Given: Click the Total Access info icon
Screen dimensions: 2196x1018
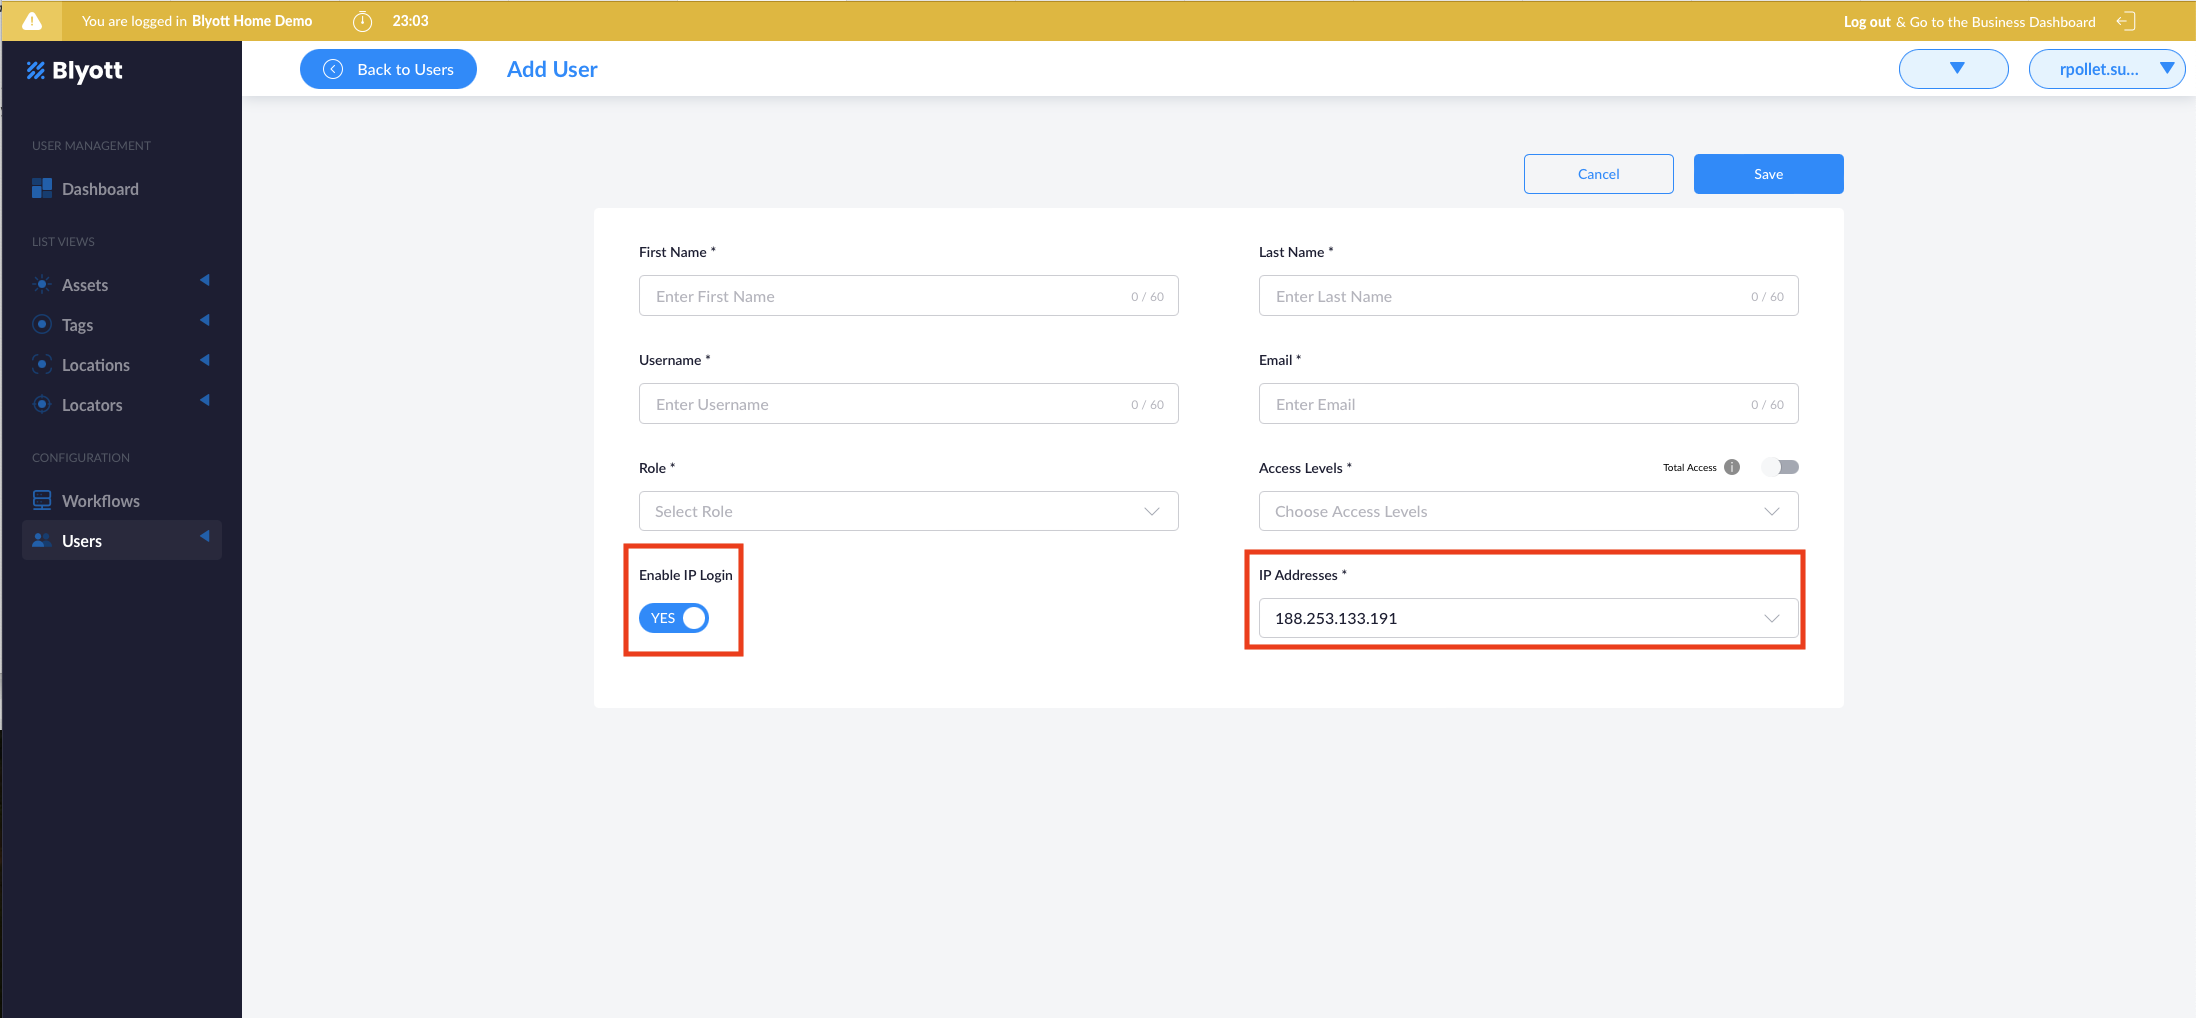Looking at the screenshot, I should 1732,467.
